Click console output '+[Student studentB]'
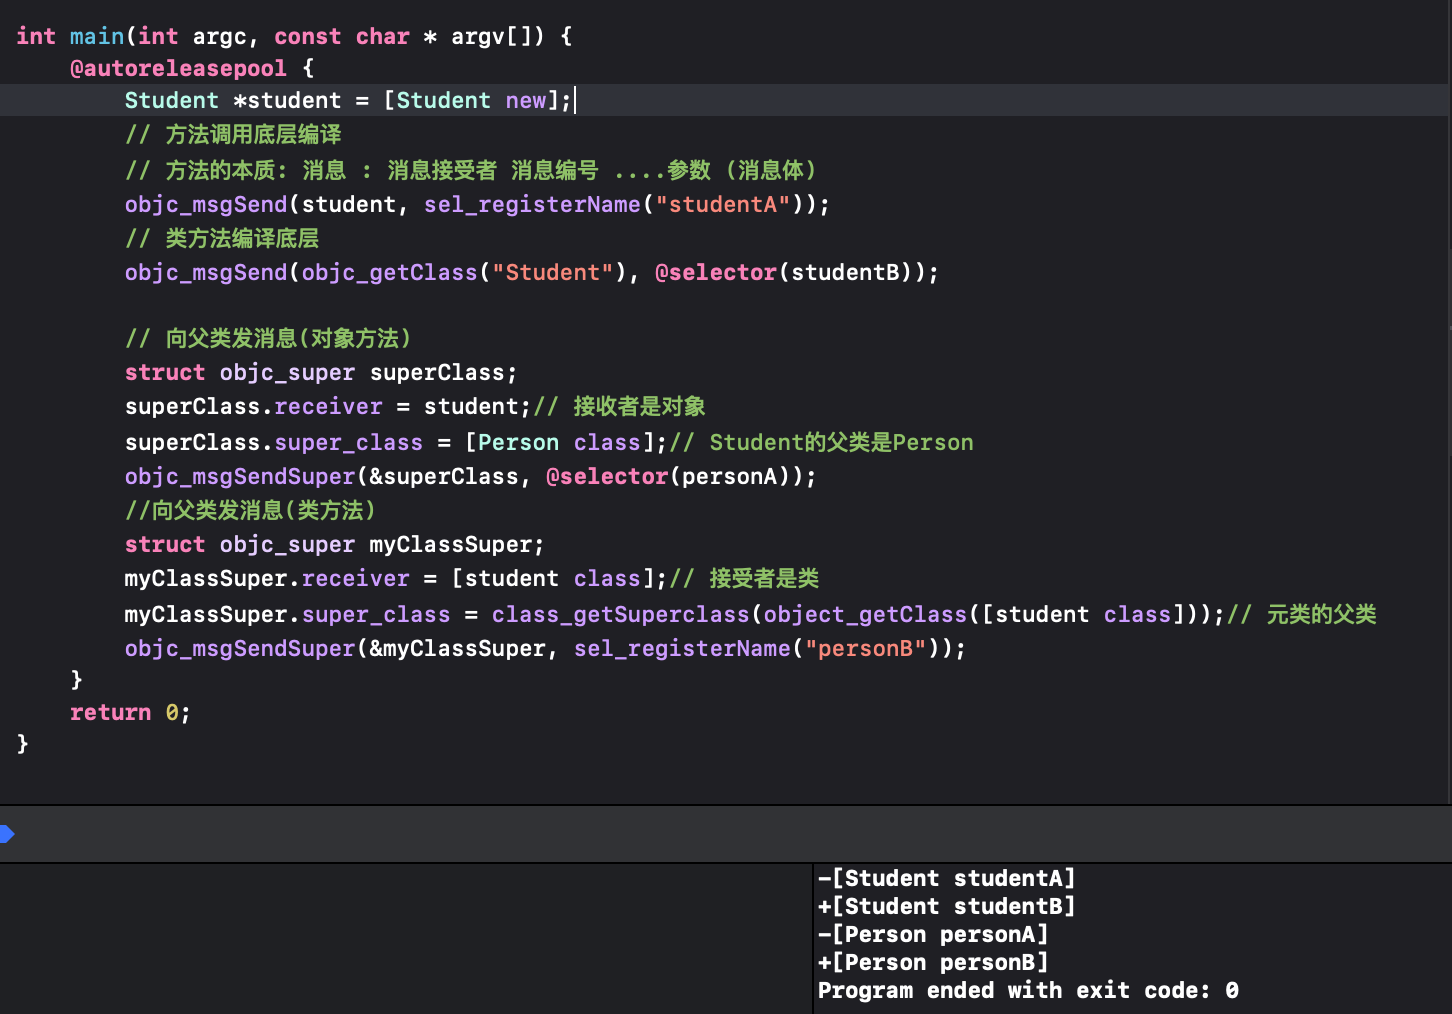 (x=946, y=906)
